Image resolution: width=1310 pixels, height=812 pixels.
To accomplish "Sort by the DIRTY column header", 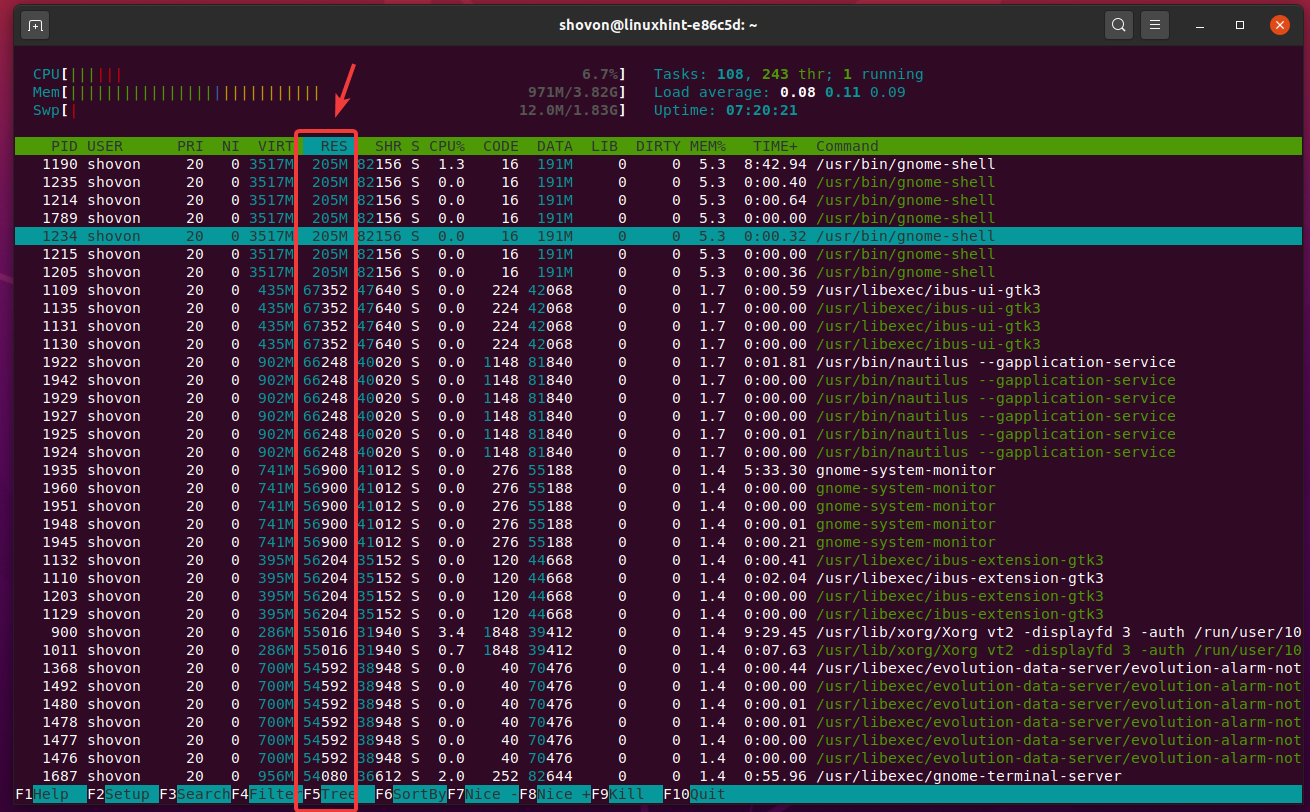I will click(658, 146).
